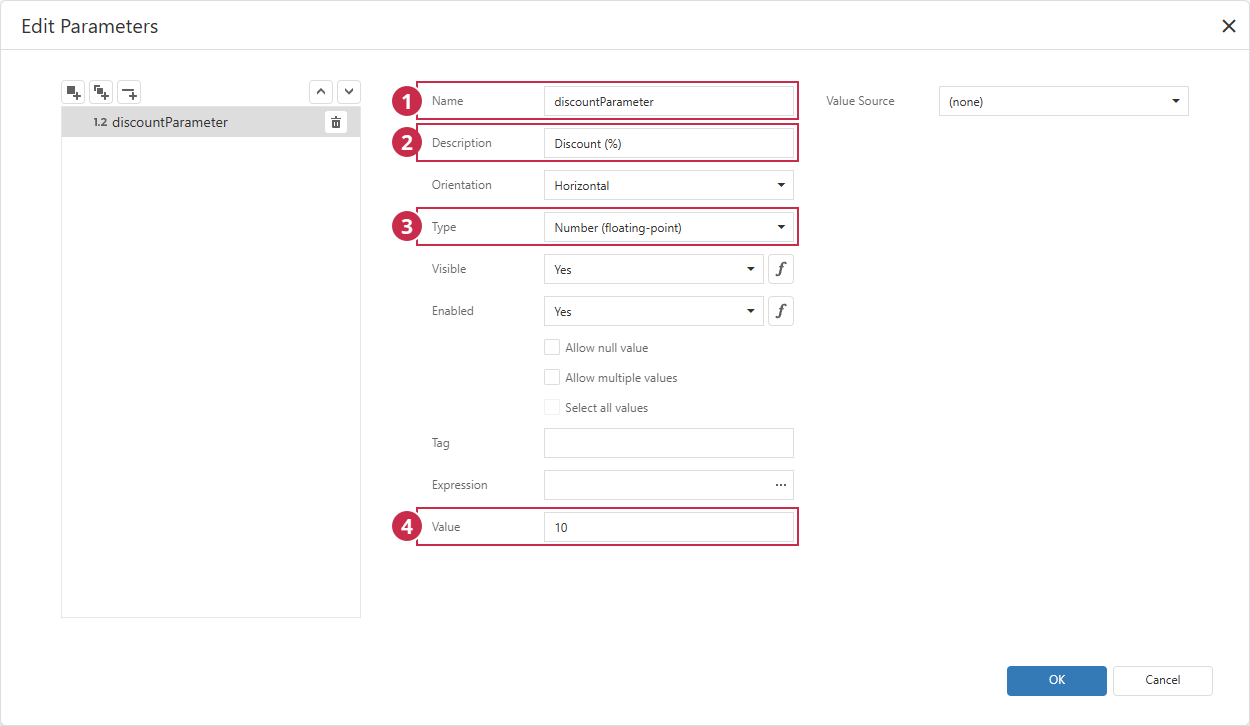Viewport: 1250px width, 726px height.
Task: Focus the Description input field
Action: tap(669, 143)
